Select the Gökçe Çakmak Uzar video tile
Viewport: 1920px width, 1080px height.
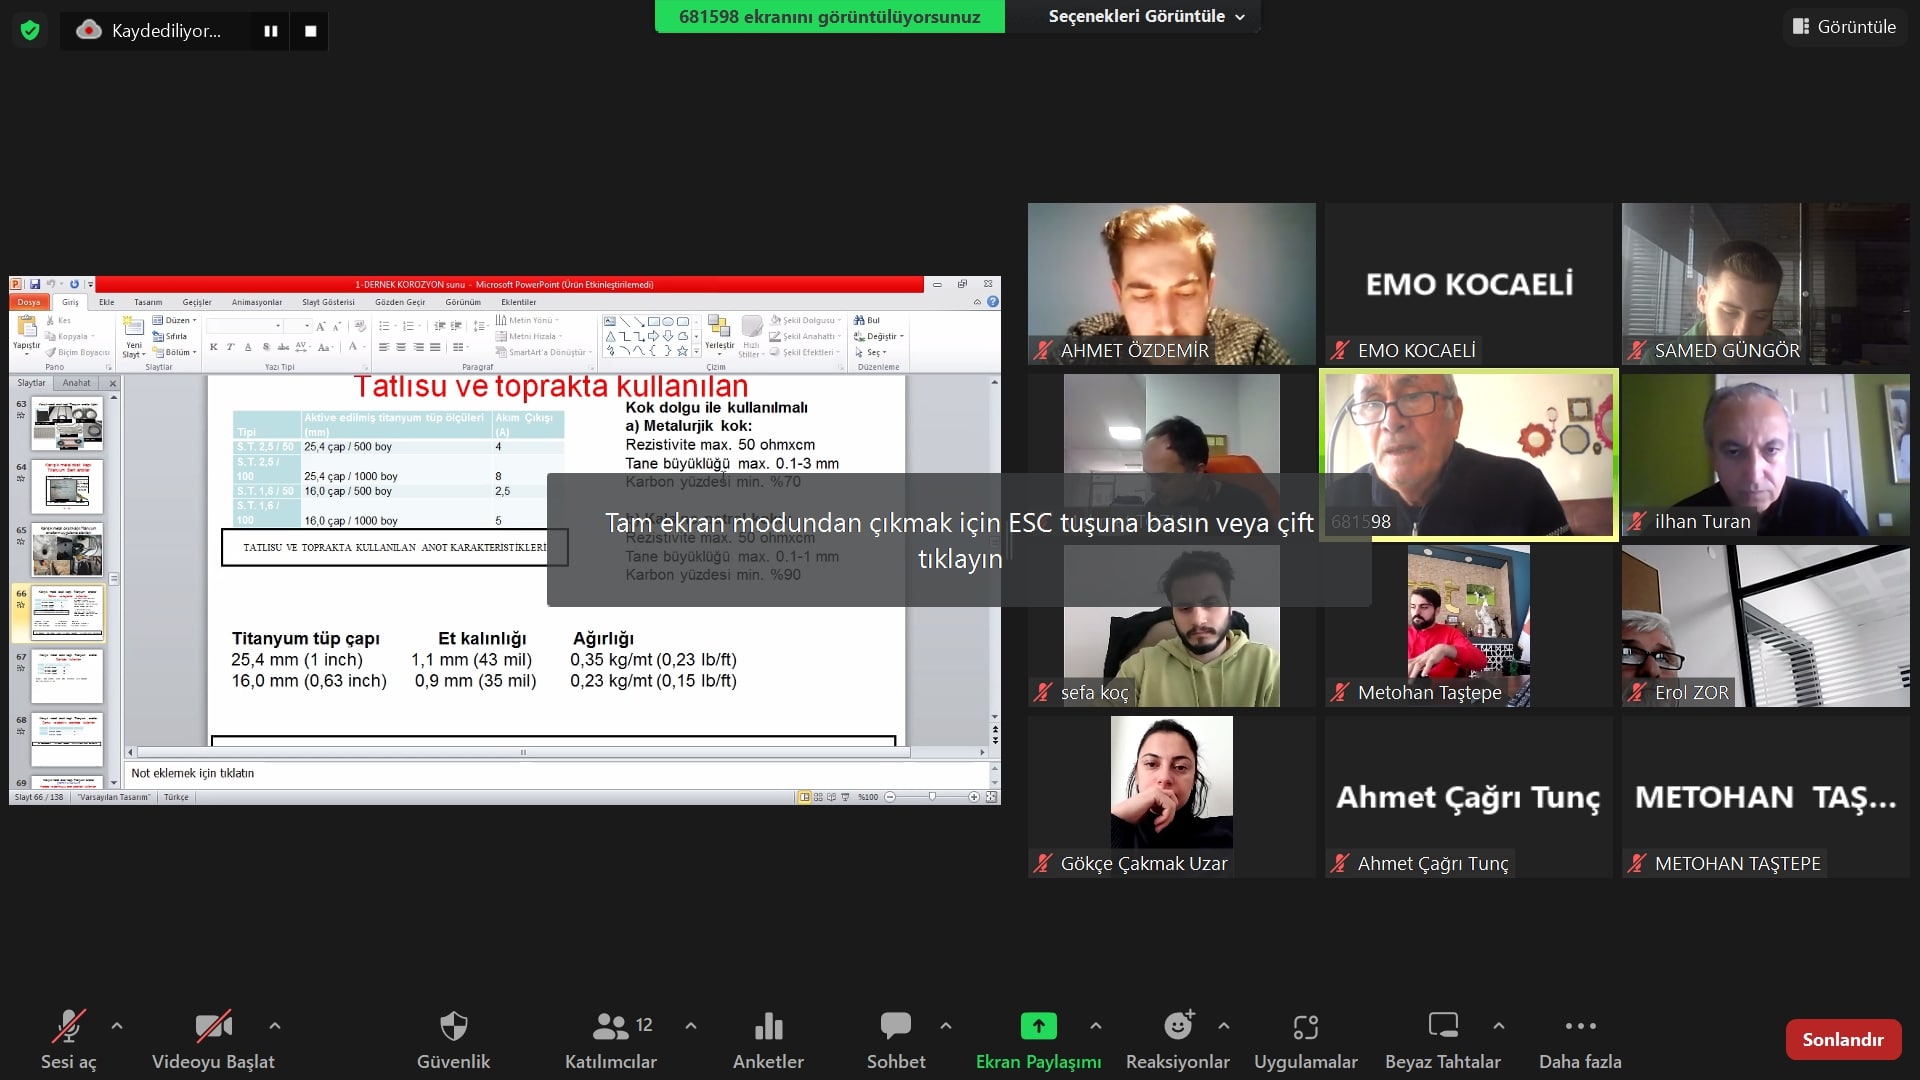1172,797
